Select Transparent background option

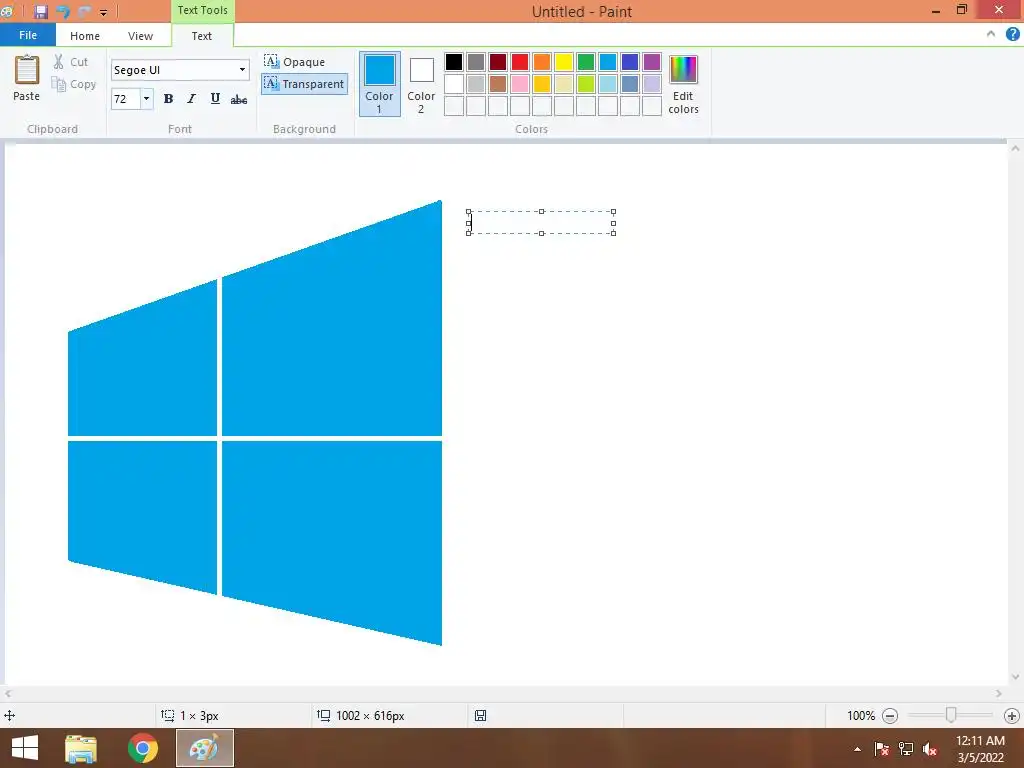[304, 84]
